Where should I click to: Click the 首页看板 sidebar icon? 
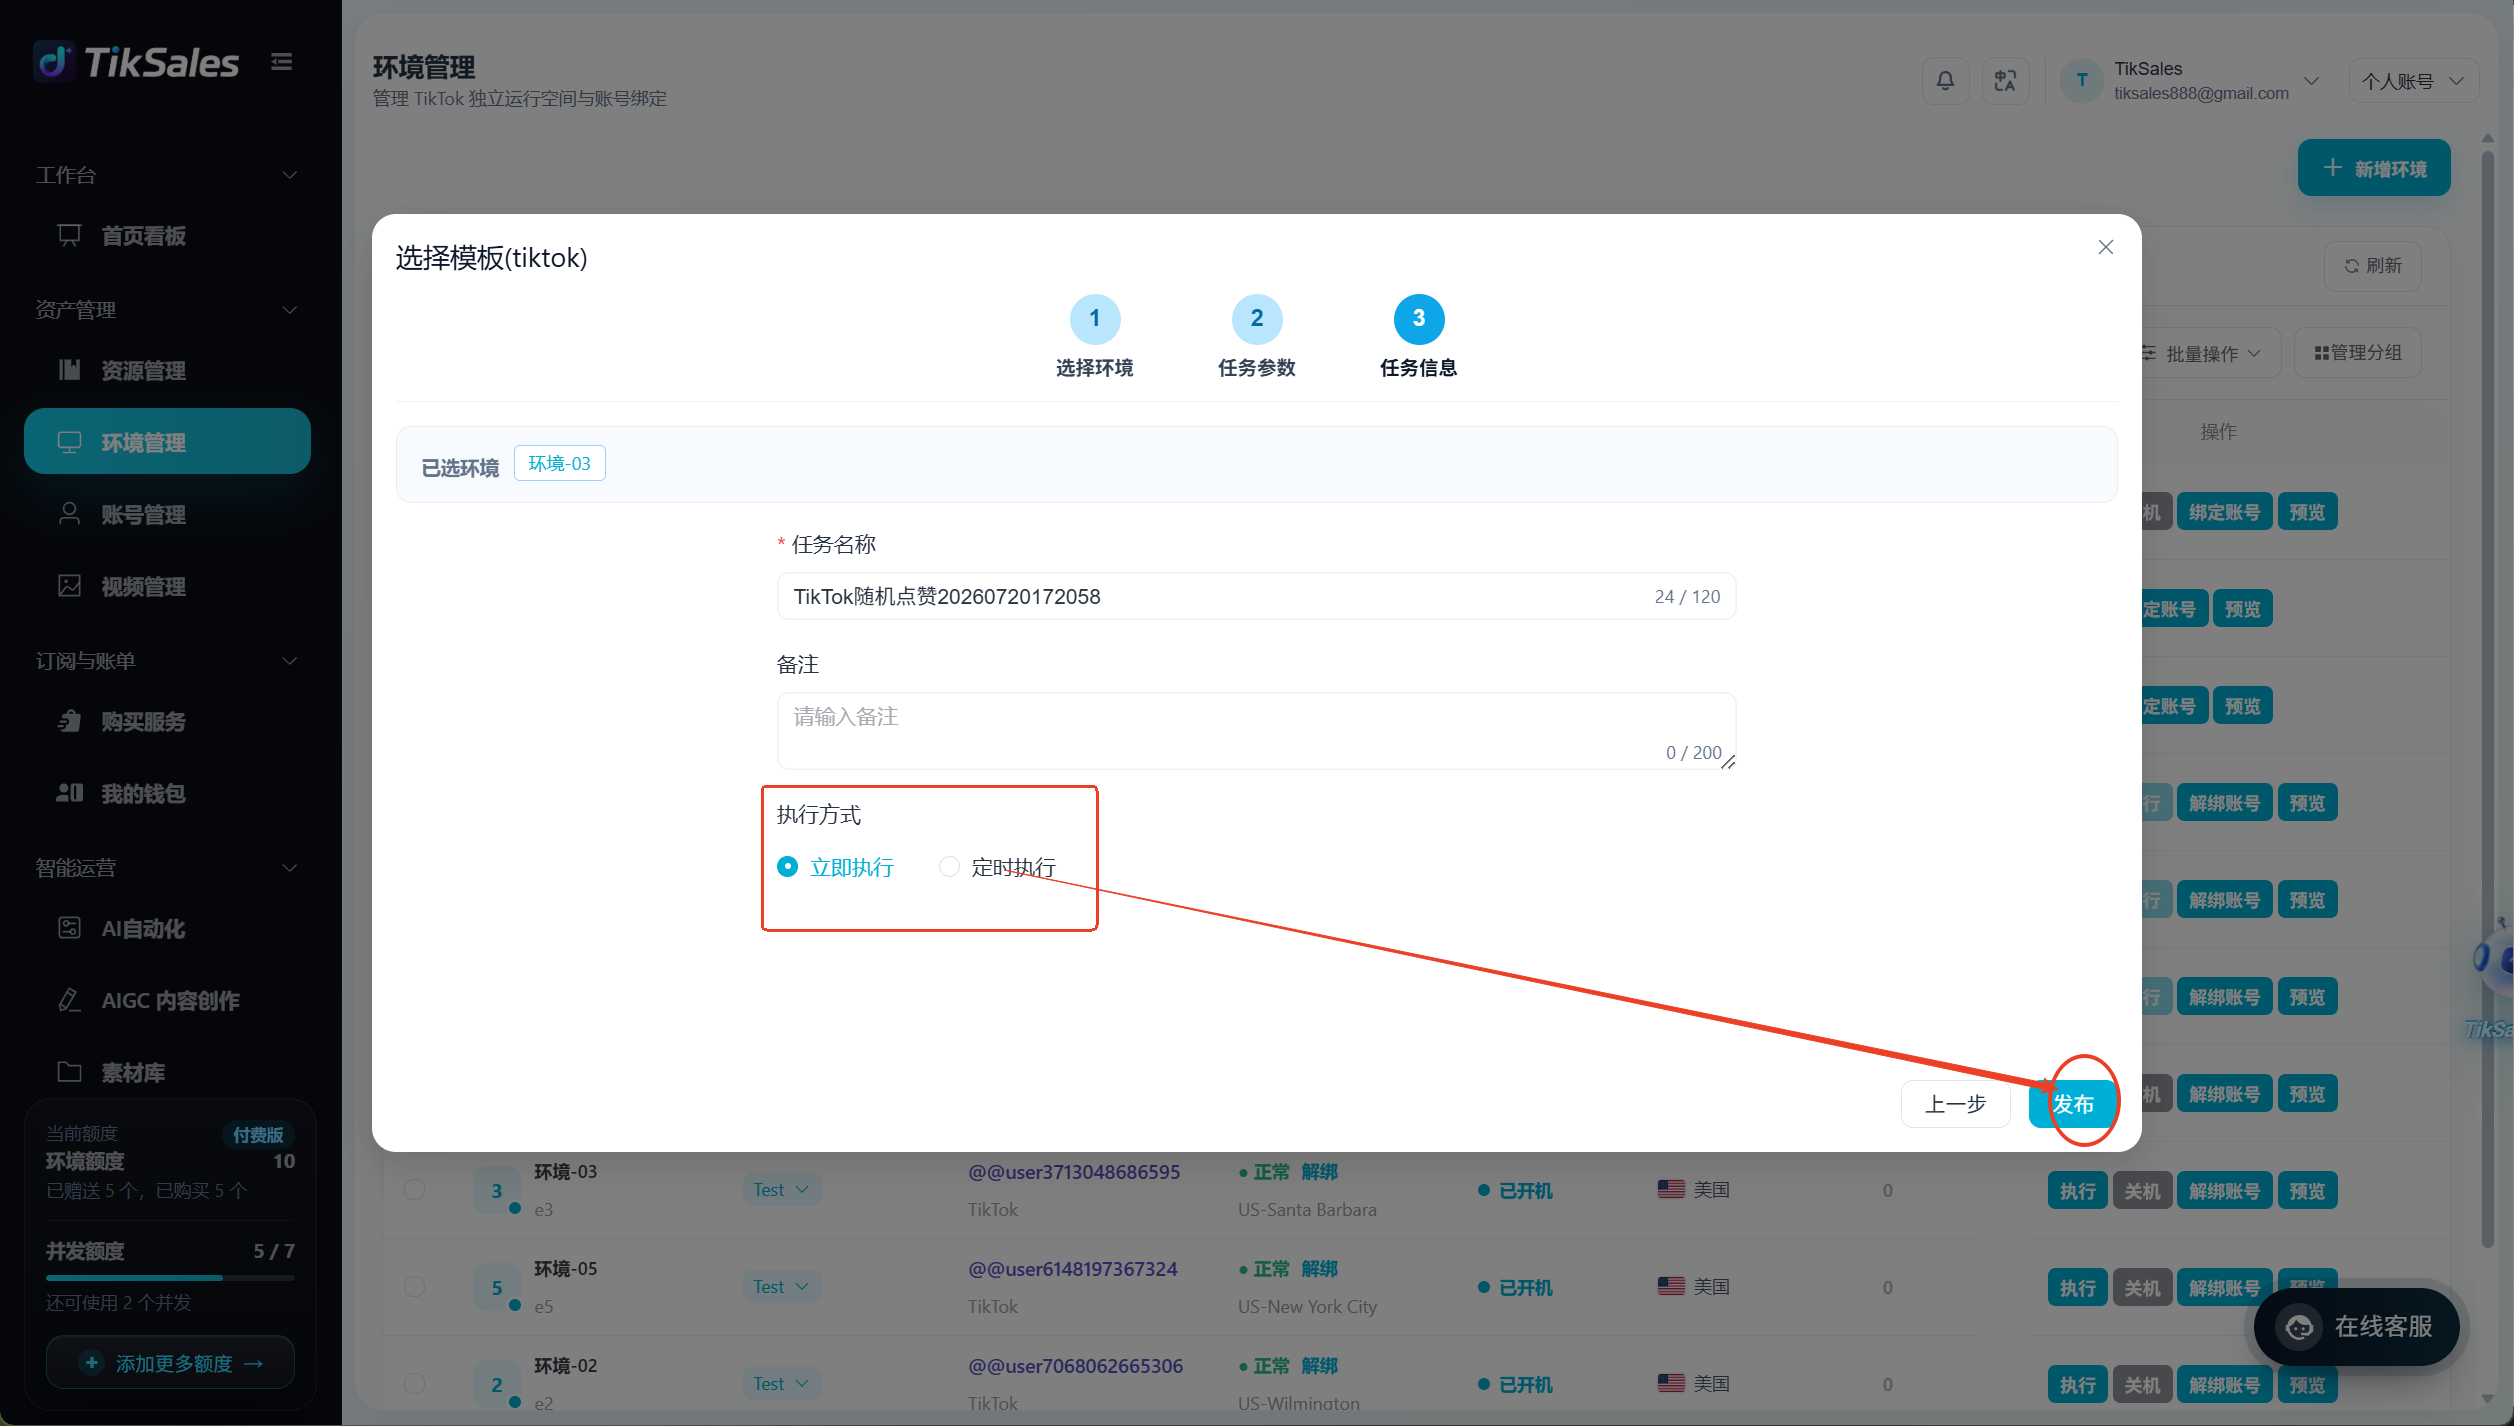(69, 235)
